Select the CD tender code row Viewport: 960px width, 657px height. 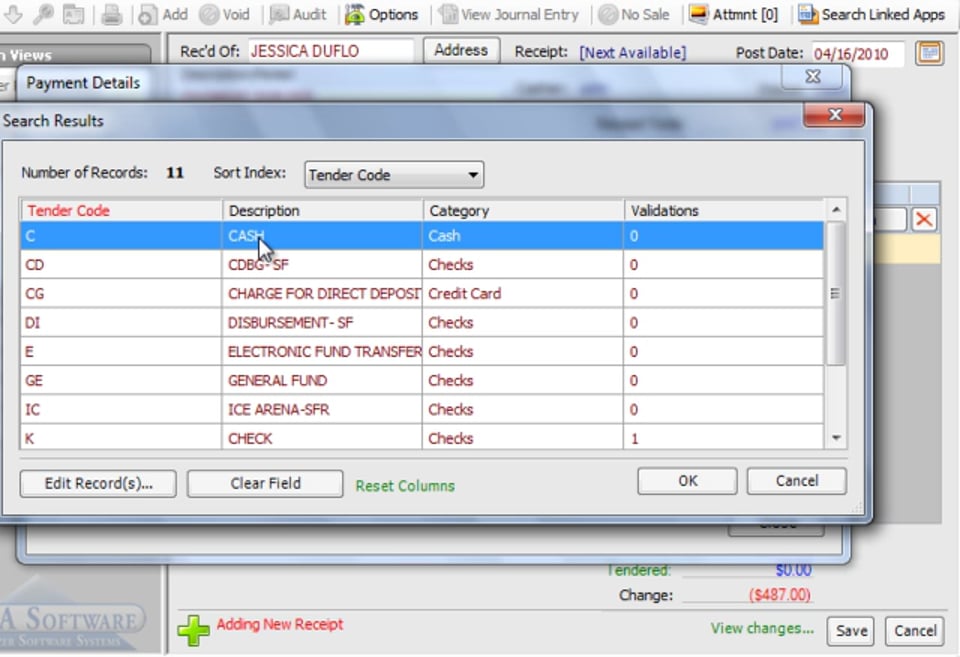point(422,265)
